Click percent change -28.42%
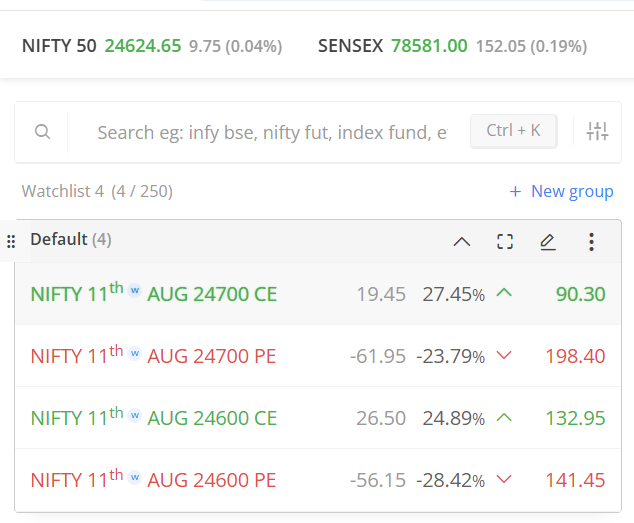This screenshot has width=634, height=523. click(450, 481)
